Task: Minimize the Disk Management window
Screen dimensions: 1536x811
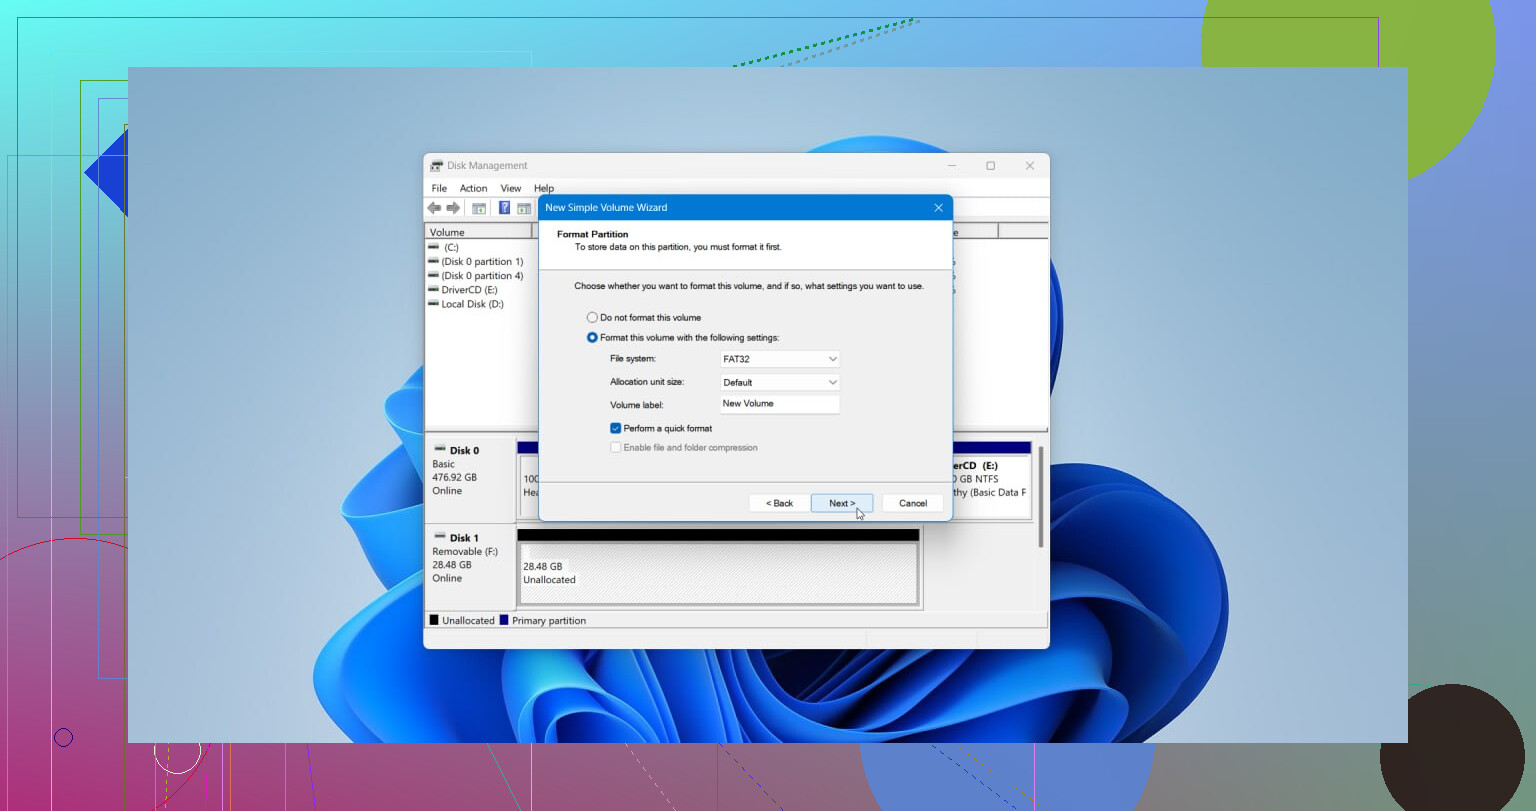Action: click(x=952, y=166)
